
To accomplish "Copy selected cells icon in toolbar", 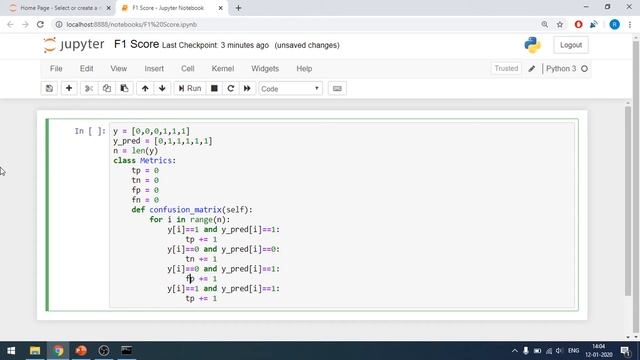I will 107,89.
